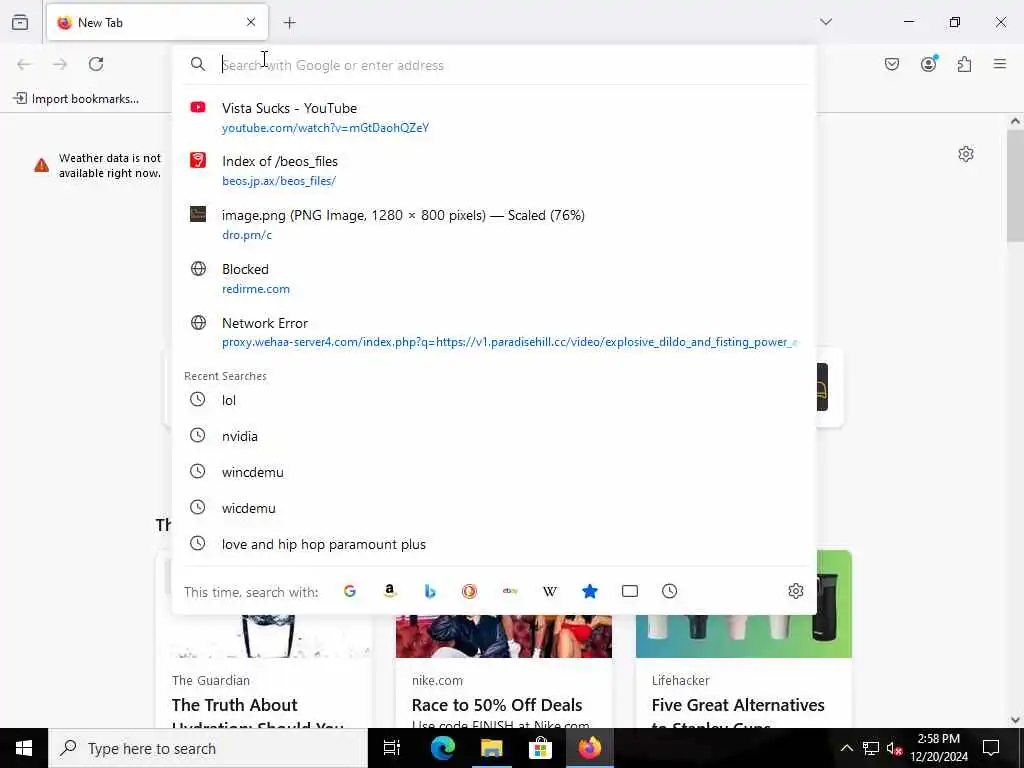
Task: Click the network tray icon
Action: point(871,748)
